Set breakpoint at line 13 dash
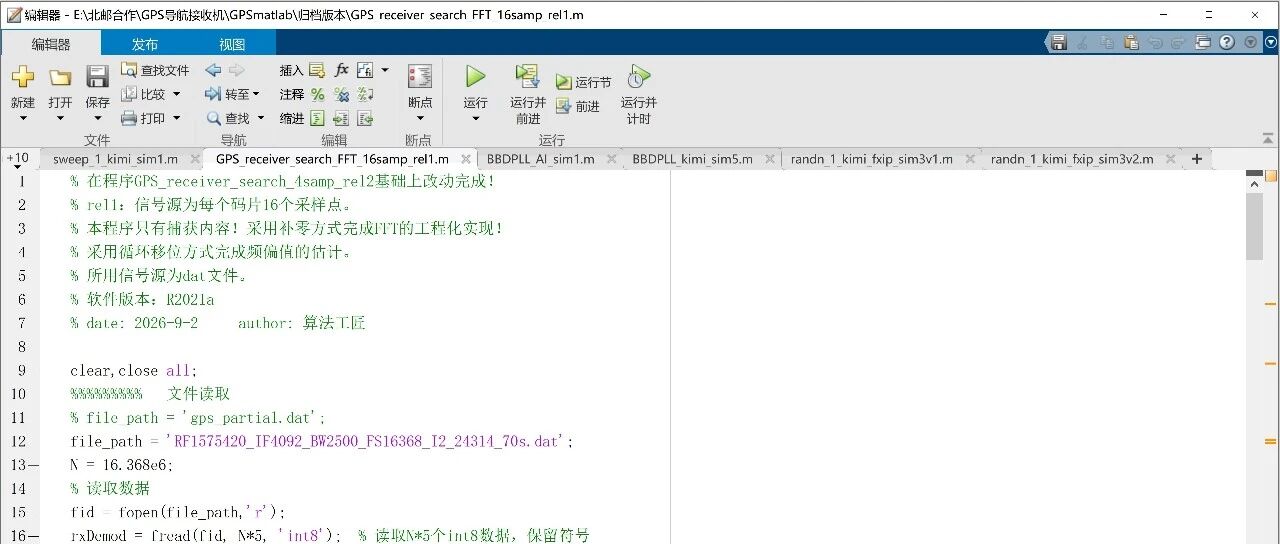This screenshot has width=1280, height=544. (34, 465)
